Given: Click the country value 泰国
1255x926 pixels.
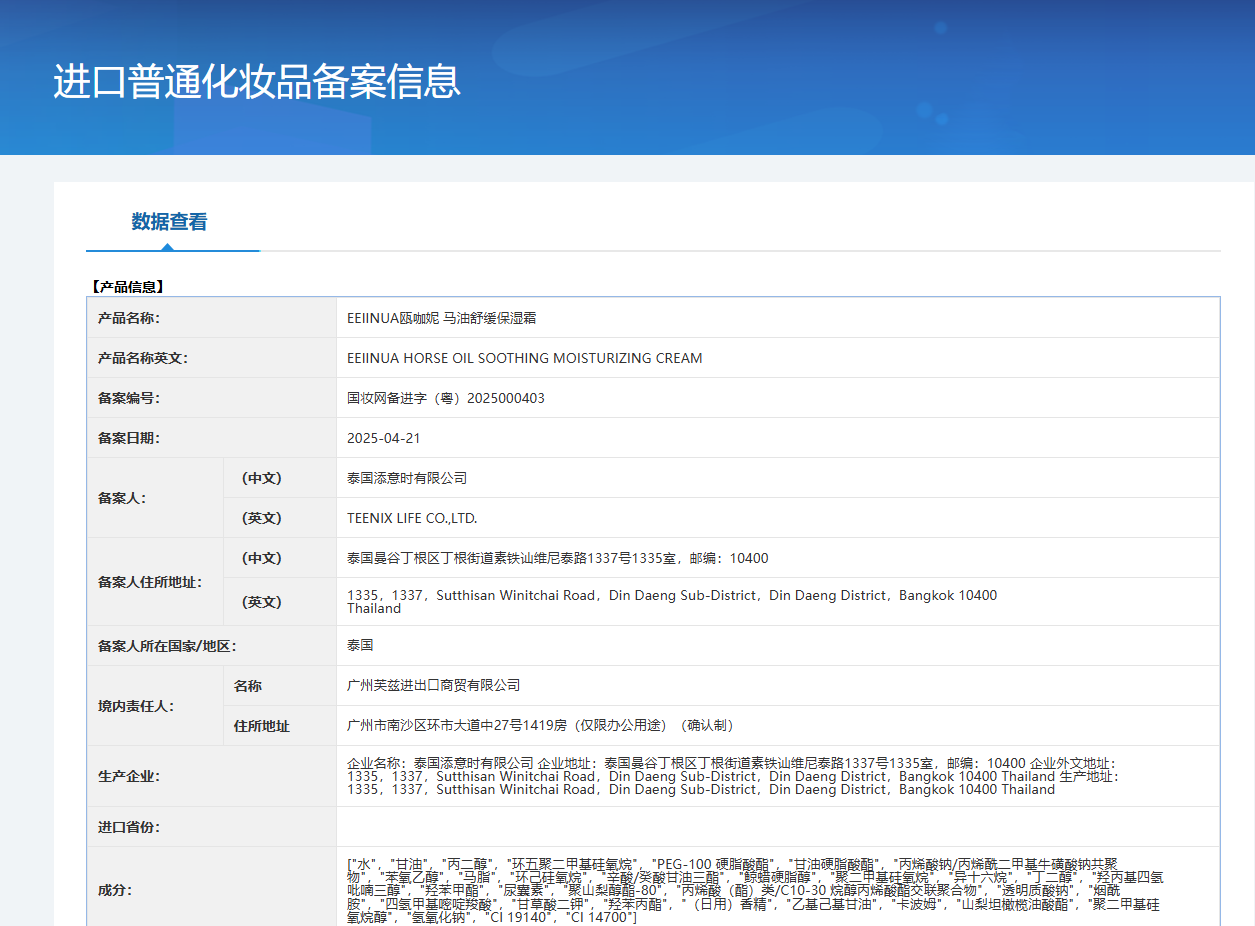Looking at the screenshot, I should tap(360, 645).
